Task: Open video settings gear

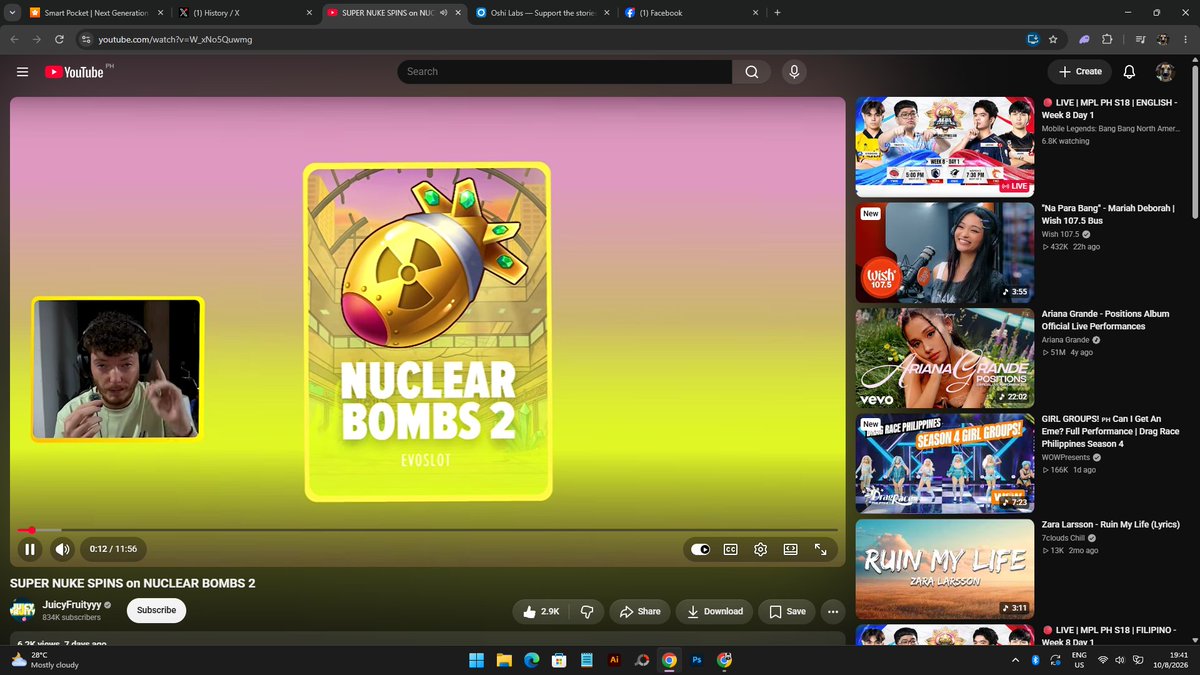Action: [760, 549]
